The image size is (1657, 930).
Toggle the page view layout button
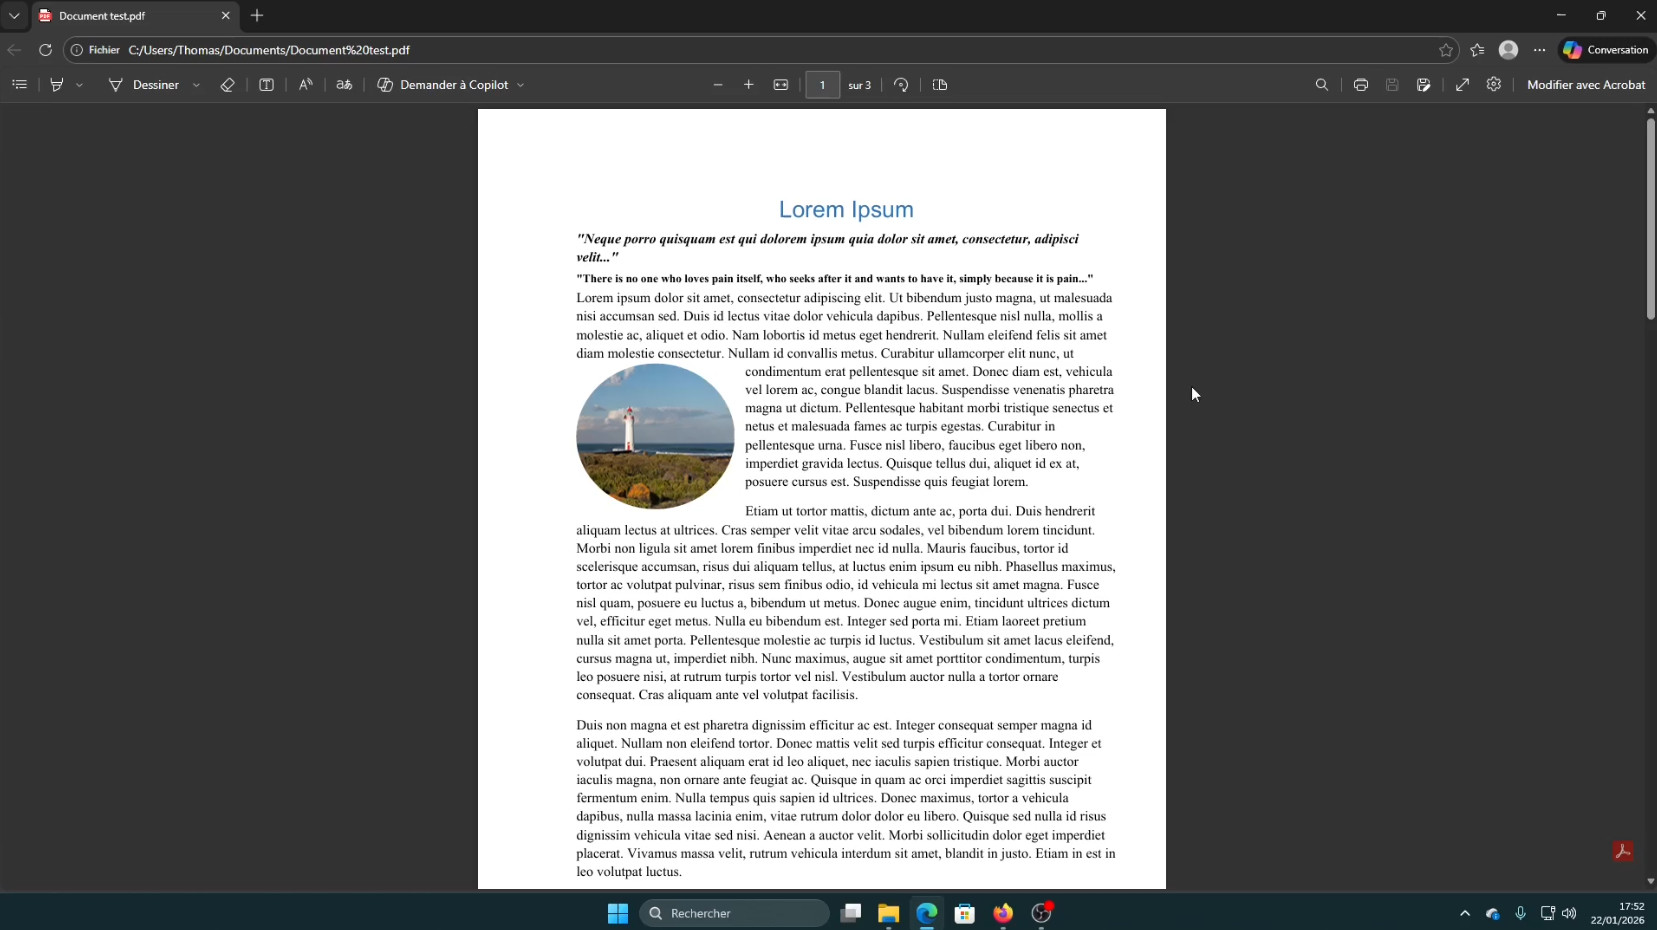click(940, 85)
